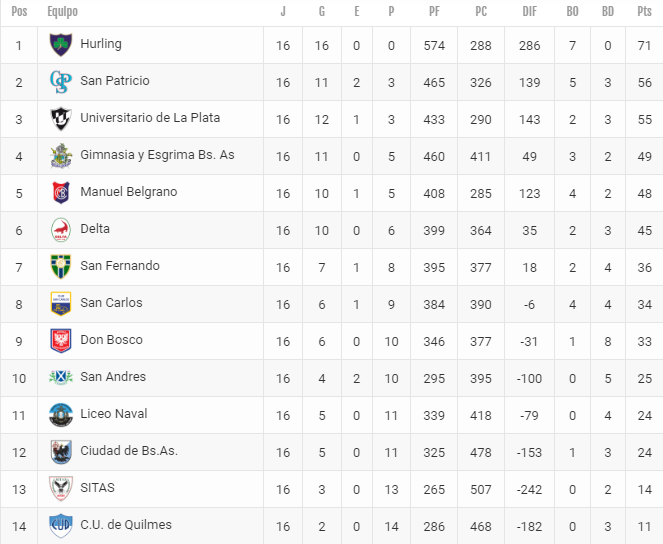The width and height of the screenshot is (663, 544).
Task: Sort table by DIF column header
Action: 529,11
